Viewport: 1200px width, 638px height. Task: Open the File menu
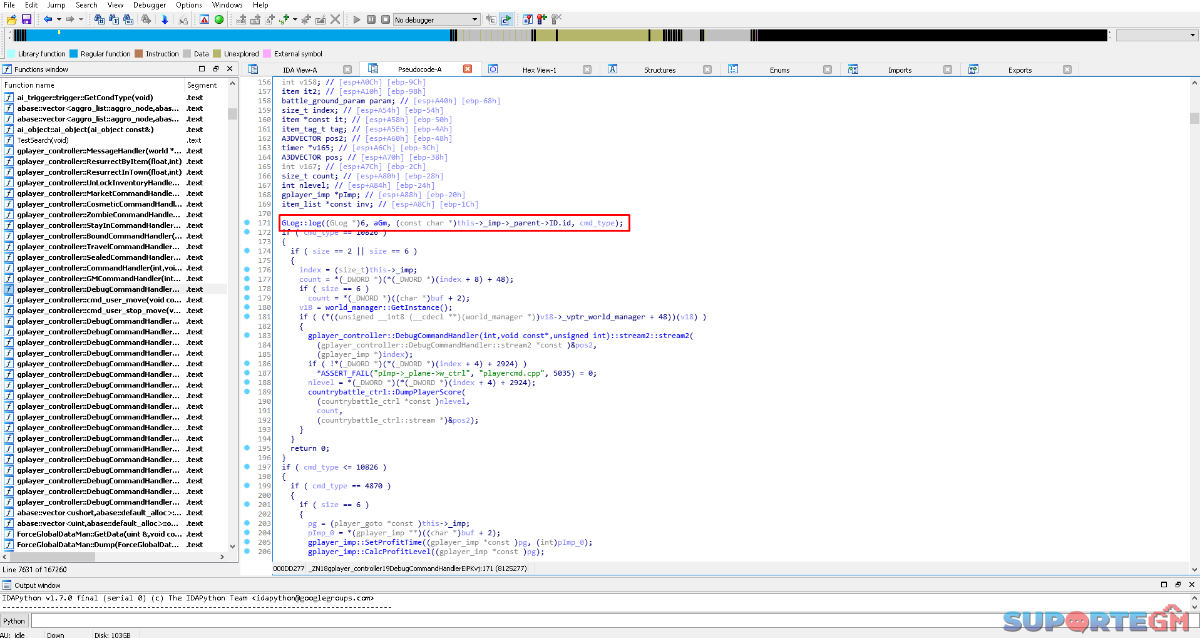coord(9,5)
